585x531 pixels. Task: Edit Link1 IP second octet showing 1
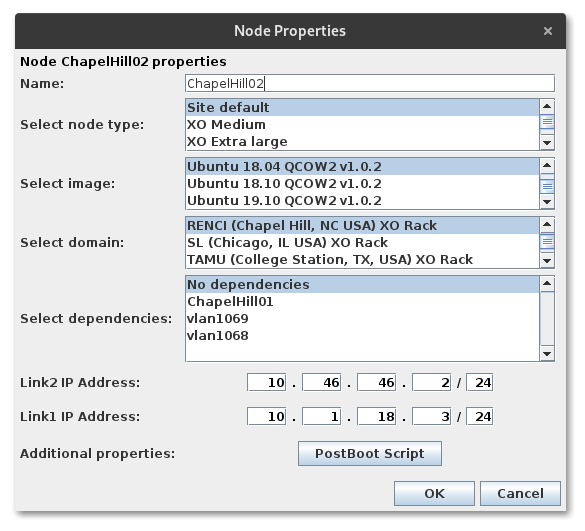coord(322,416)
